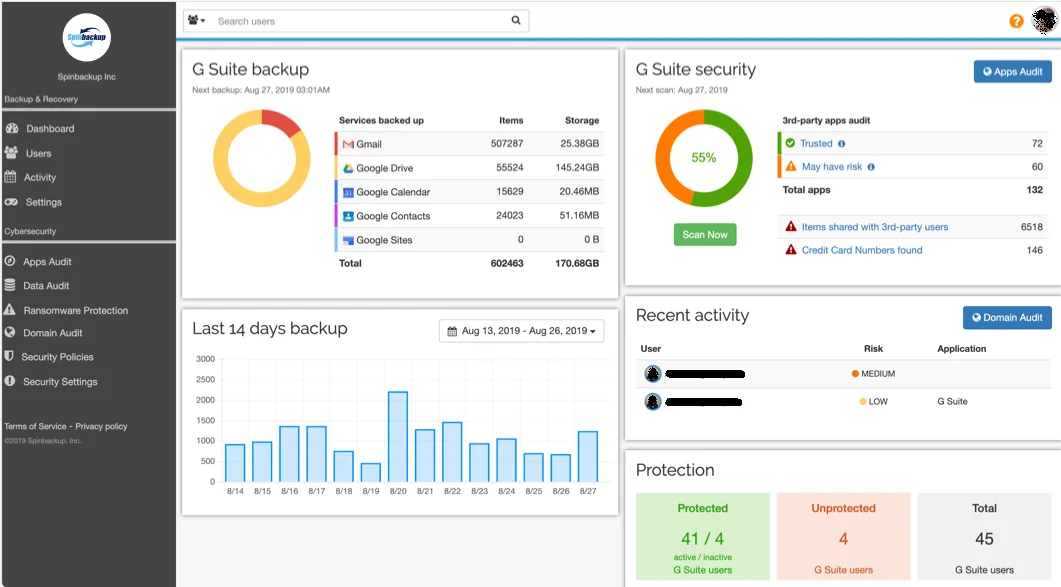Open Dashboard in the sidebar
Screen dimensions: 1061x587
pyautogui.click(x=49, y=129)
